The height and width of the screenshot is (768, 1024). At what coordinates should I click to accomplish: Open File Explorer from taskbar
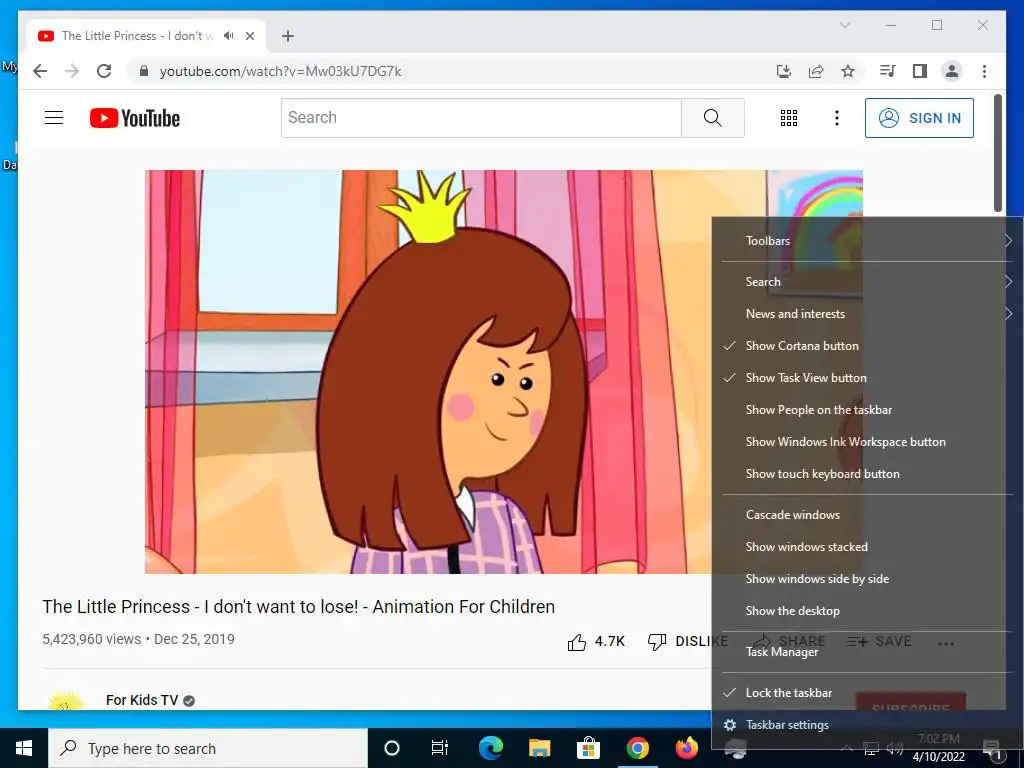pyautogui.click(x=539, y=748)
